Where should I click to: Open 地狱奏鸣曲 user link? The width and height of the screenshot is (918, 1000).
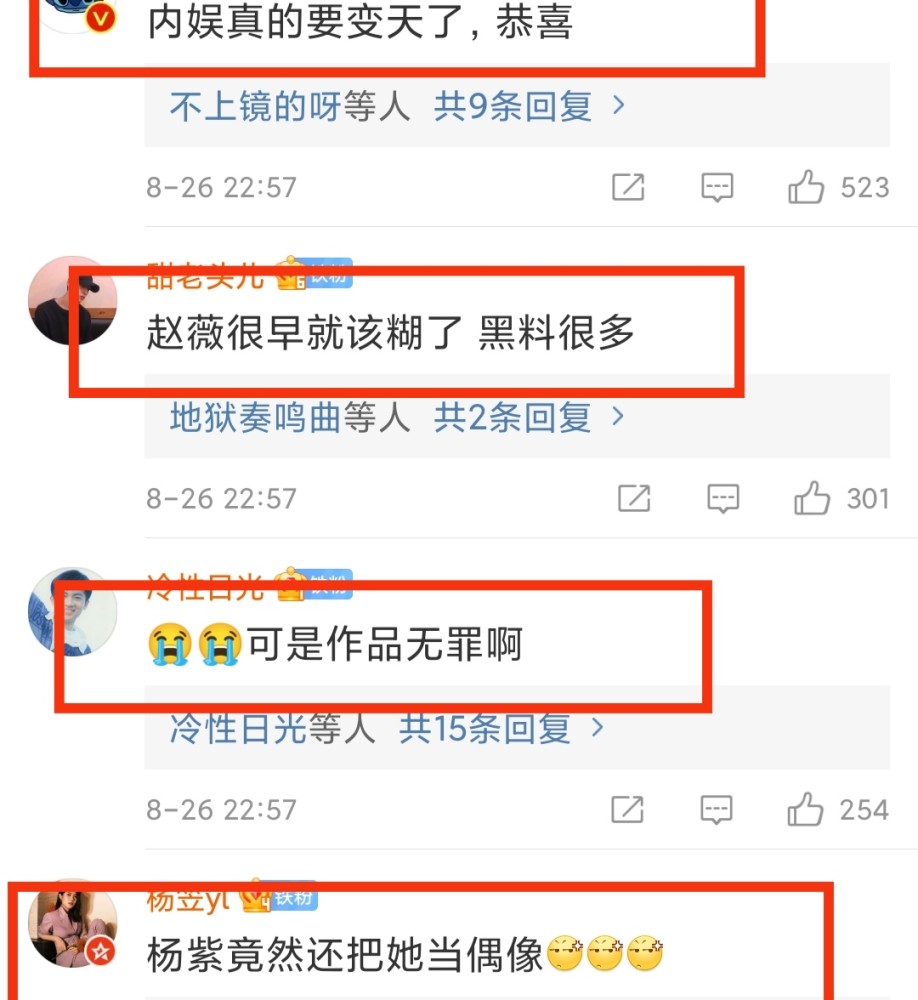click(255, 417)
